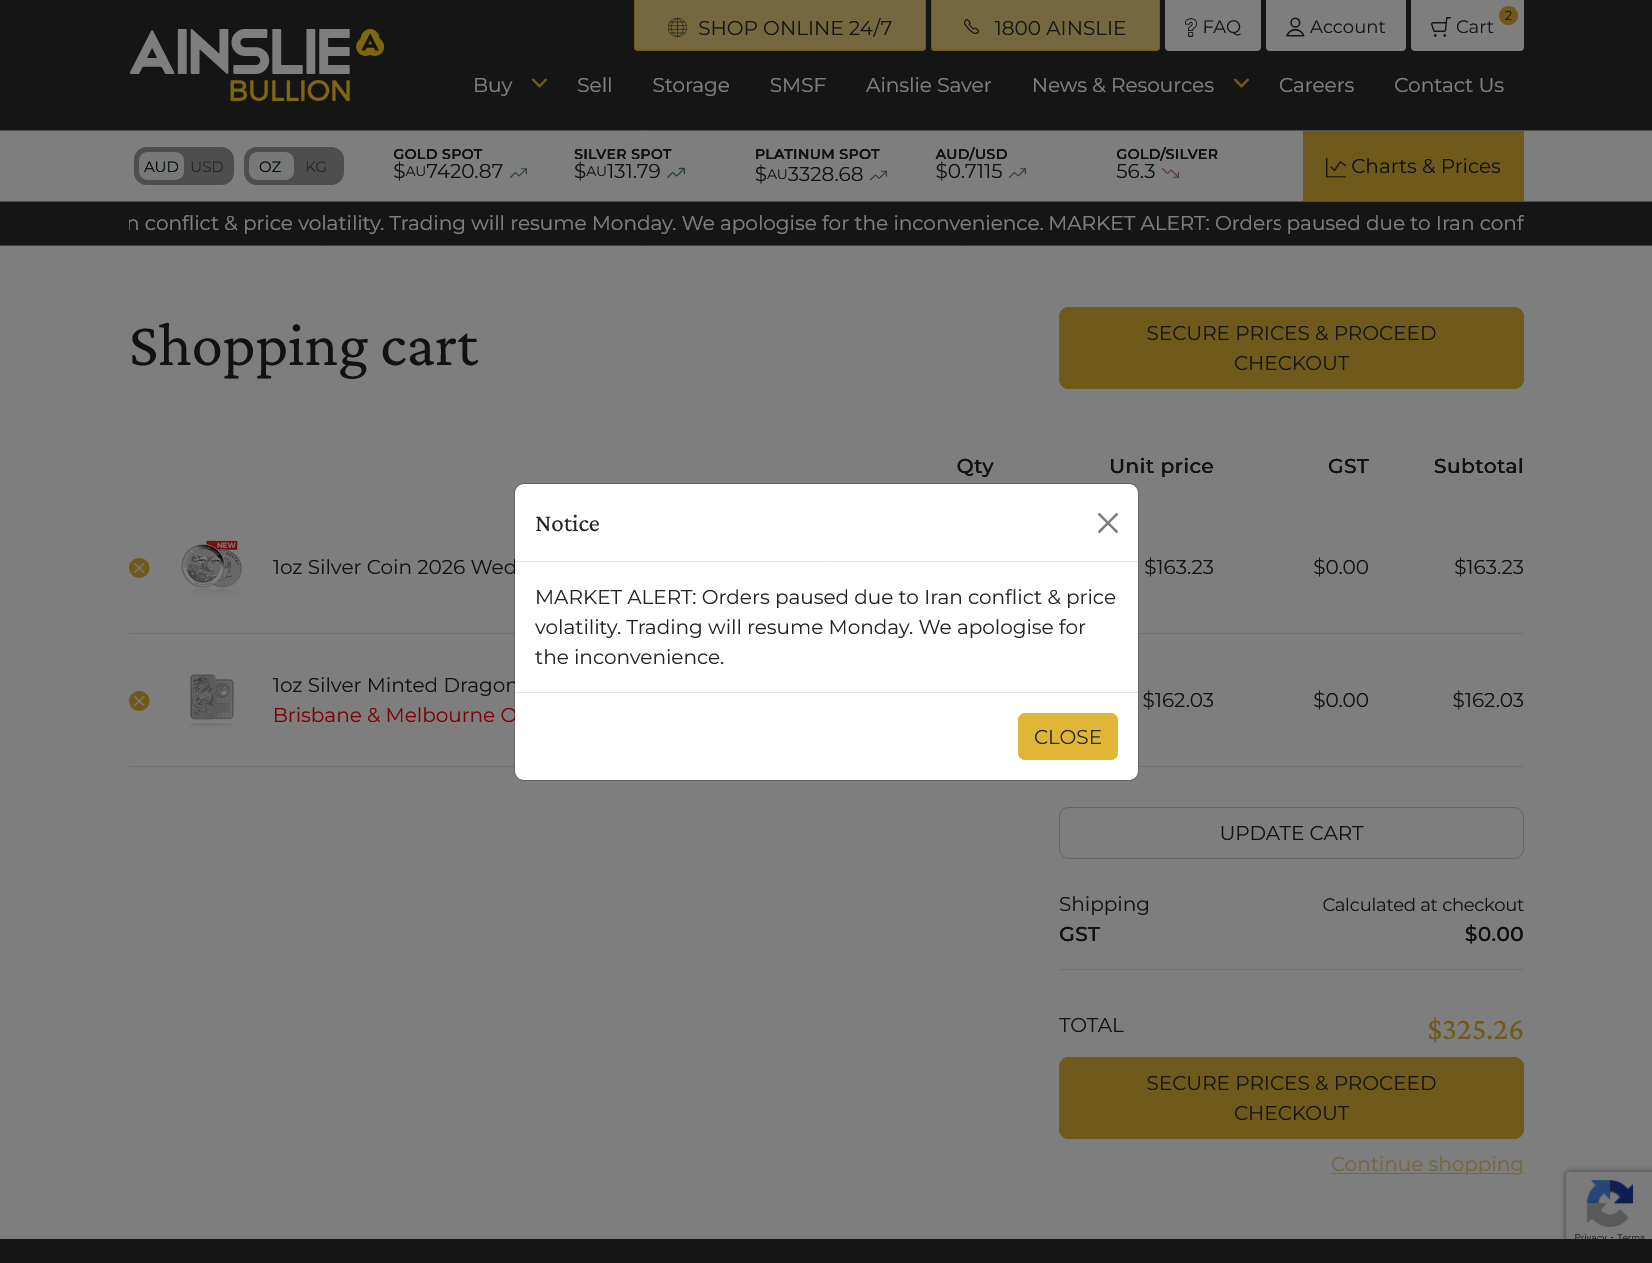The width and height of the screenshot is (1652, 1263).
Task: Click the Silver Spot price
Action: (617, 172)
